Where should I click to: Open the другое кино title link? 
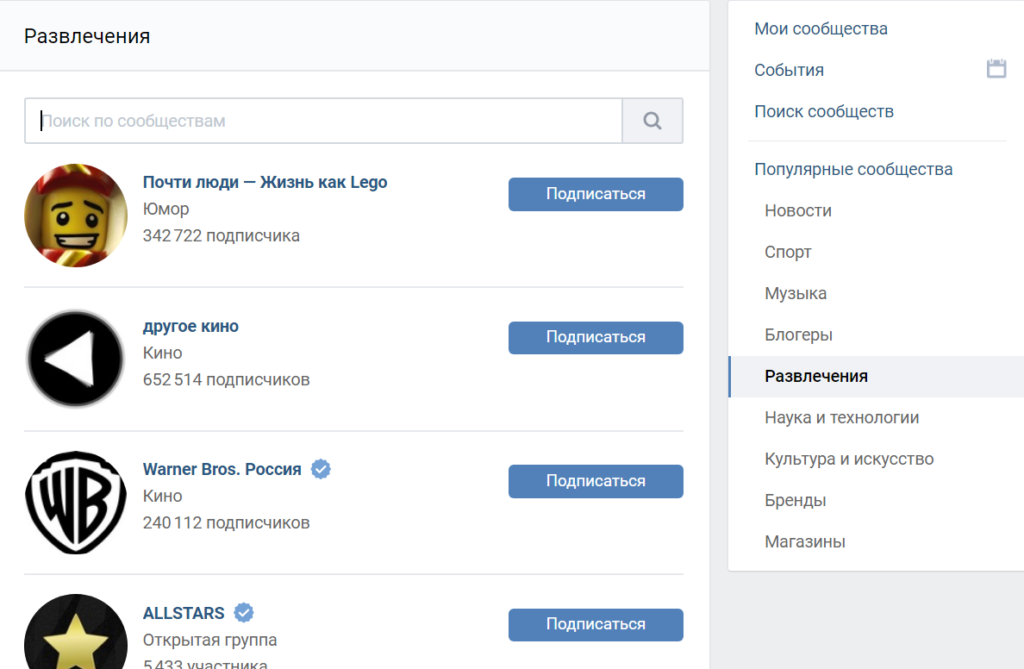click(191, 326)
